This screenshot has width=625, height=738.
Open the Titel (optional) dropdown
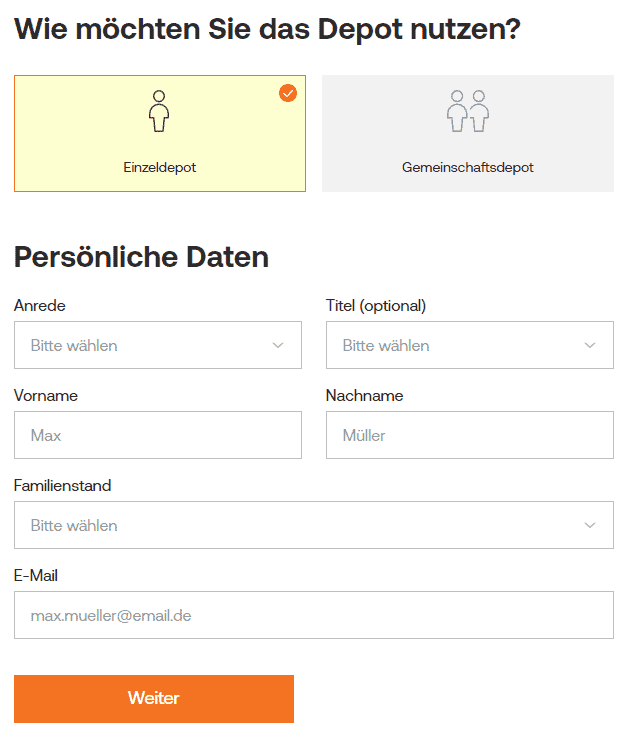(x=470, y=345)
